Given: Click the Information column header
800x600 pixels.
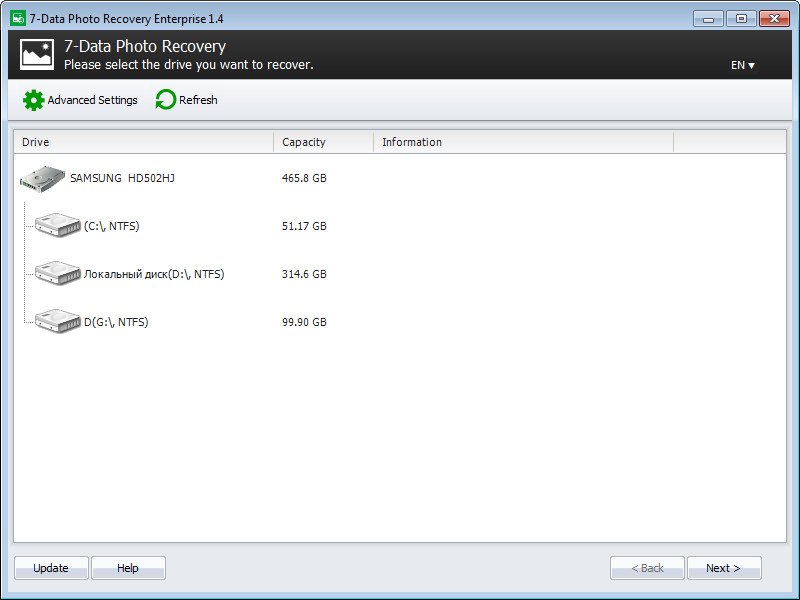Looking at the screenshot, I should 523,142.
